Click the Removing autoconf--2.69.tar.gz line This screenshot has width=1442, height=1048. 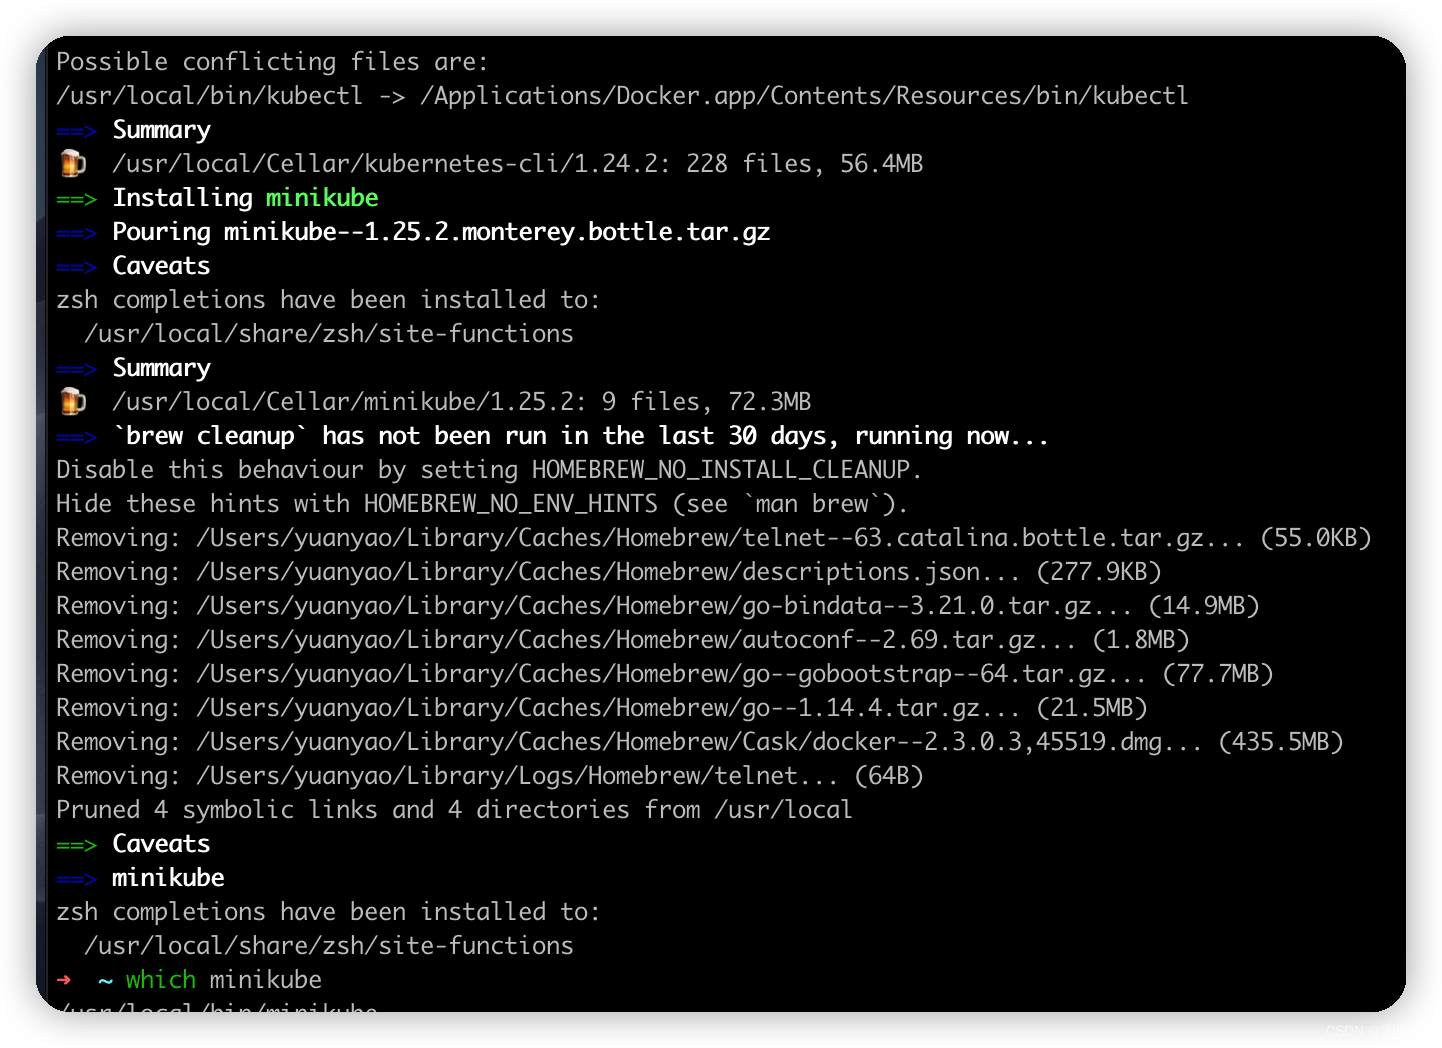[623, 640]
